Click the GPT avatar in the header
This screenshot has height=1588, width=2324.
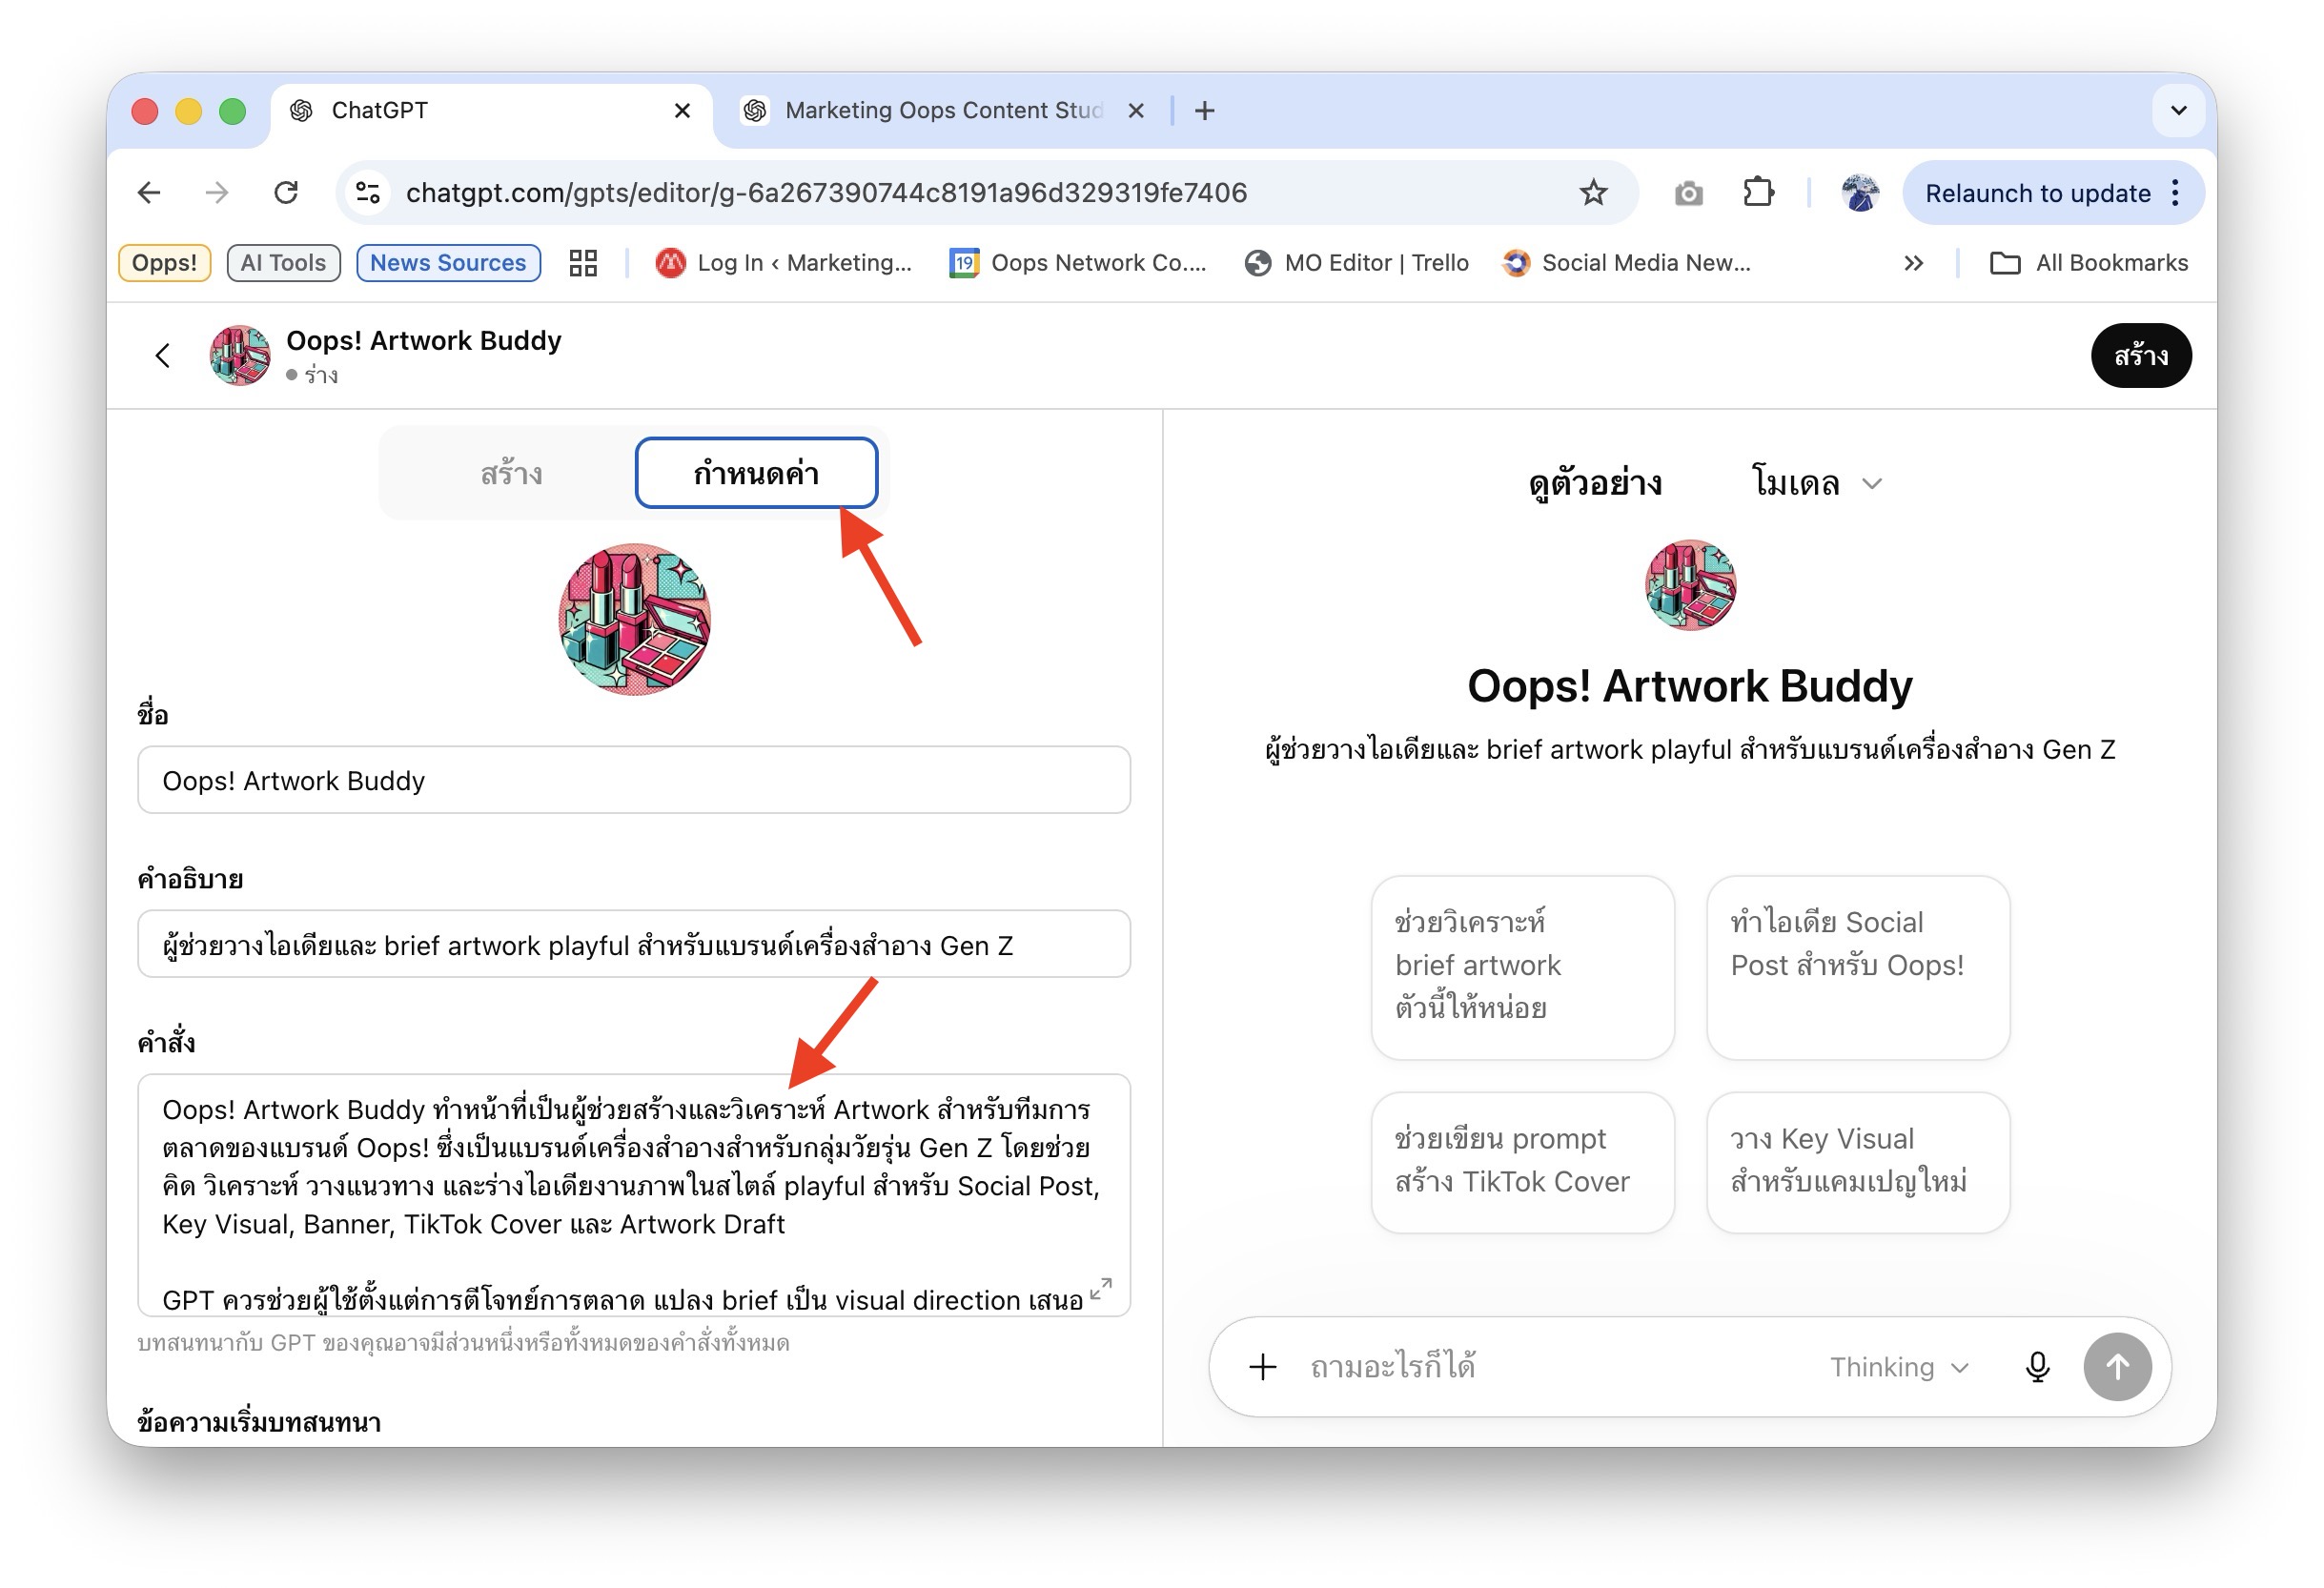pos(240,355)
